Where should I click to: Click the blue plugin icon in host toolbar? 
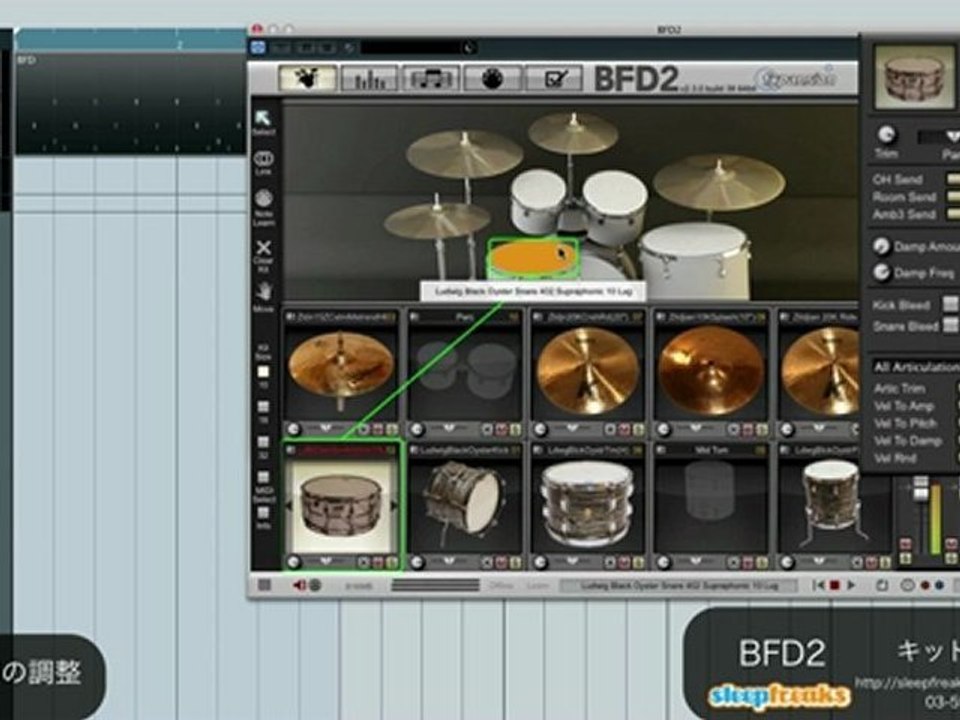click(258, 47)
